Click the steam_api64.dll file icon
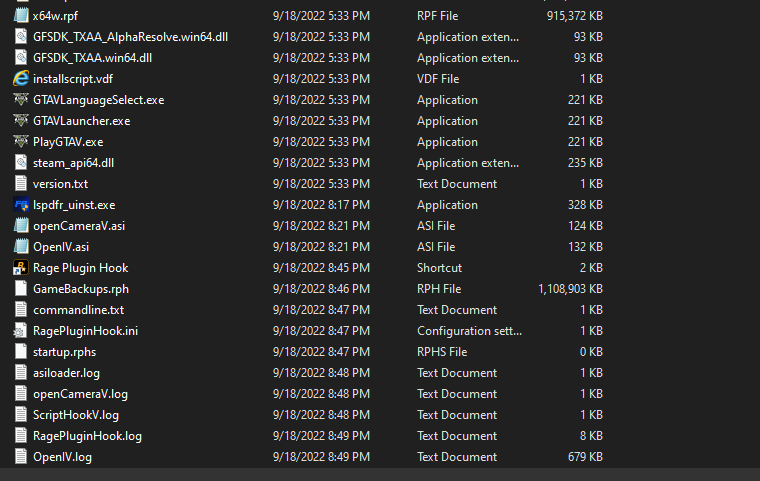This screenshot has height=481, width=760. 21,163
